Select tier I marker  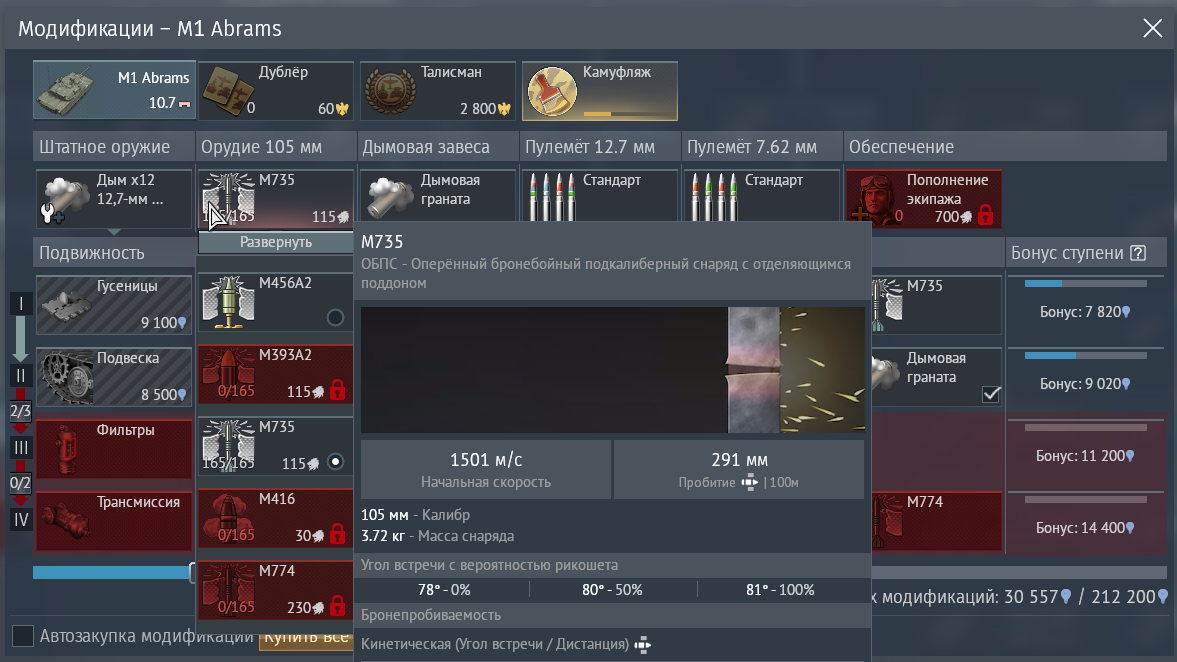pyautogui.click(x=20, y=303)
